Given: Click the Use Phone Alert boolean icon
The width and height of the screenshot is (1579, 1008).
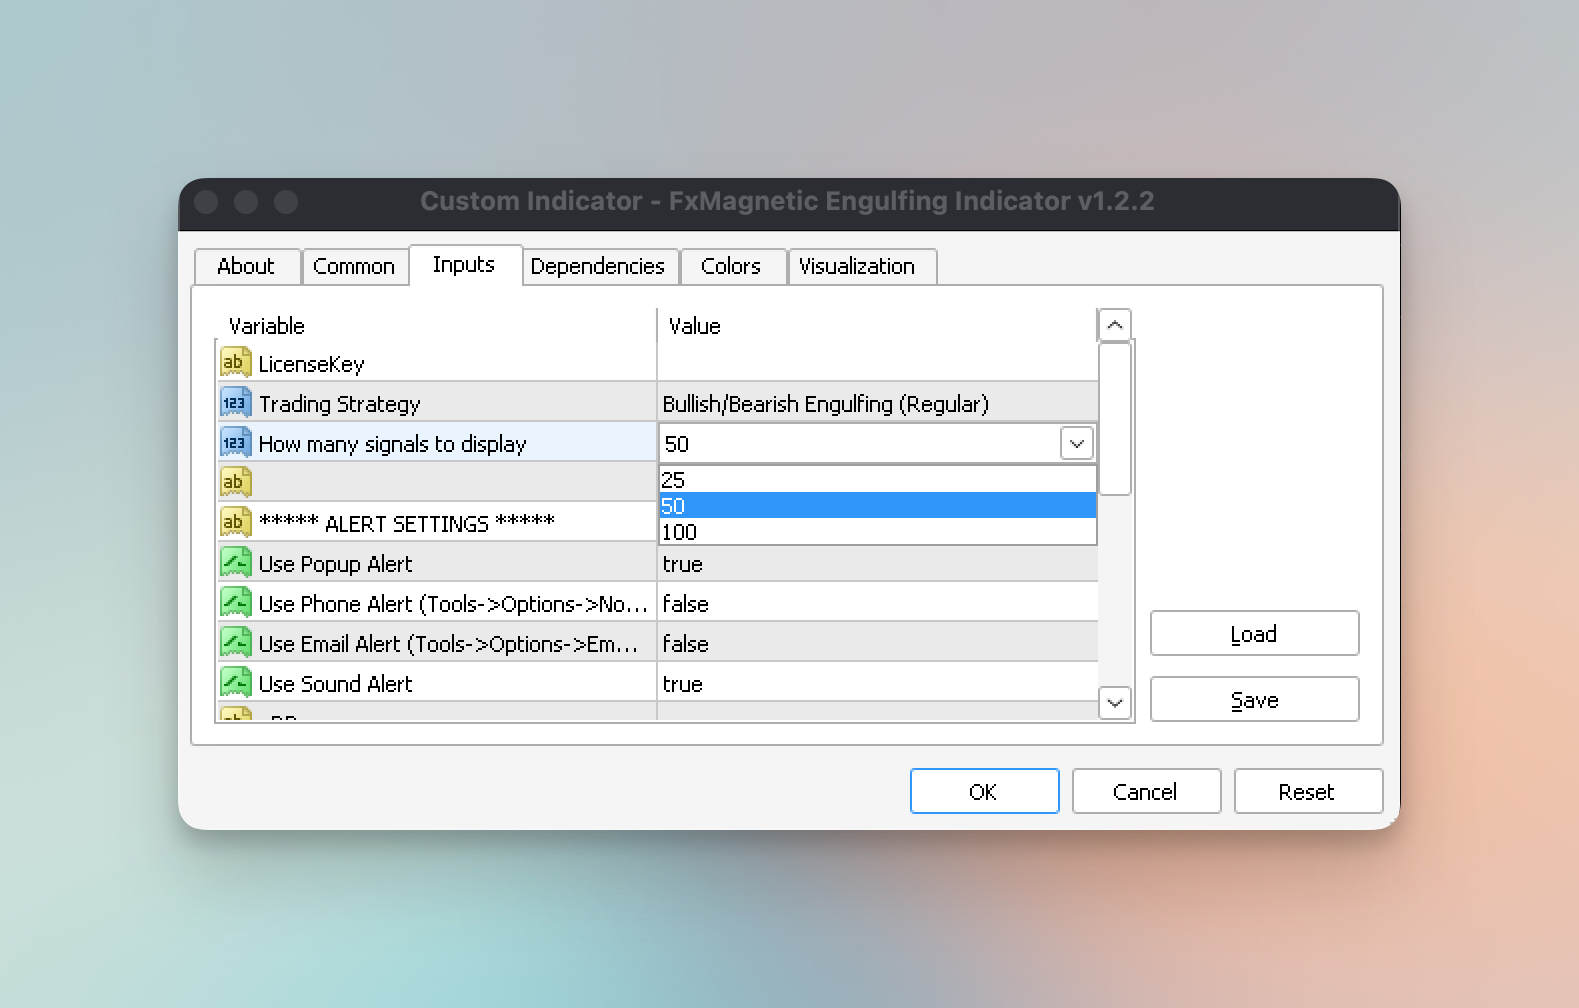Looking at the screenshot, I should pos(235,603).
